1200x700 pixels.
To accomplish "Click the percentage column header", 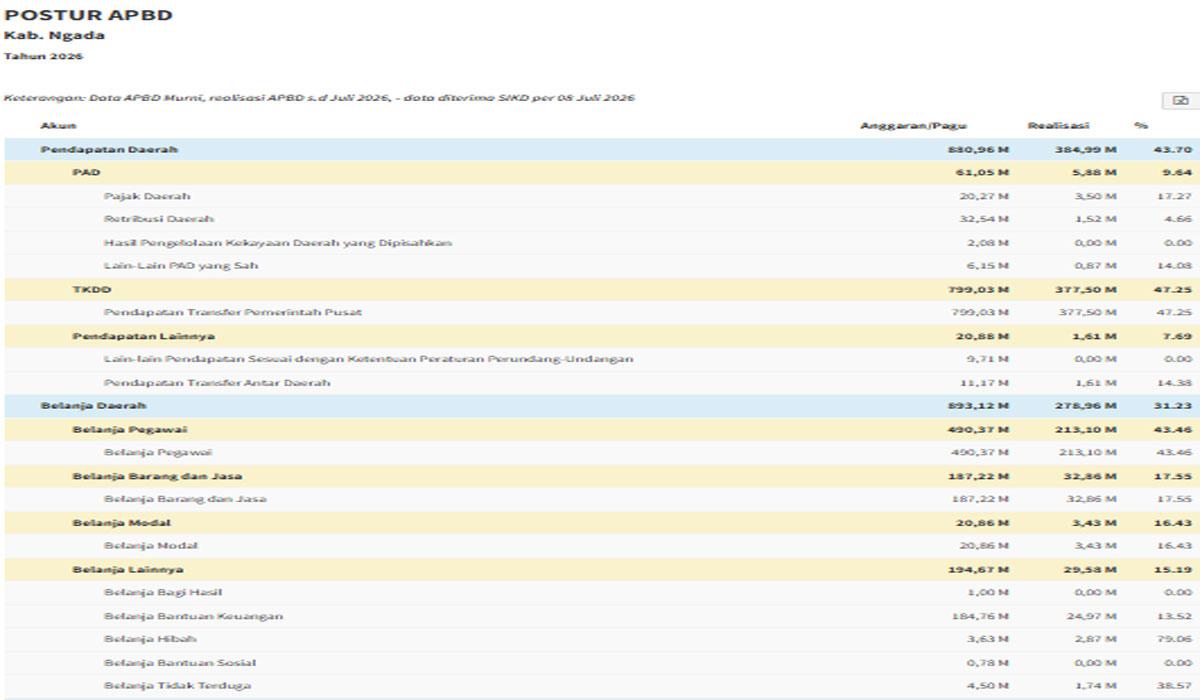I will [1141, 126].
